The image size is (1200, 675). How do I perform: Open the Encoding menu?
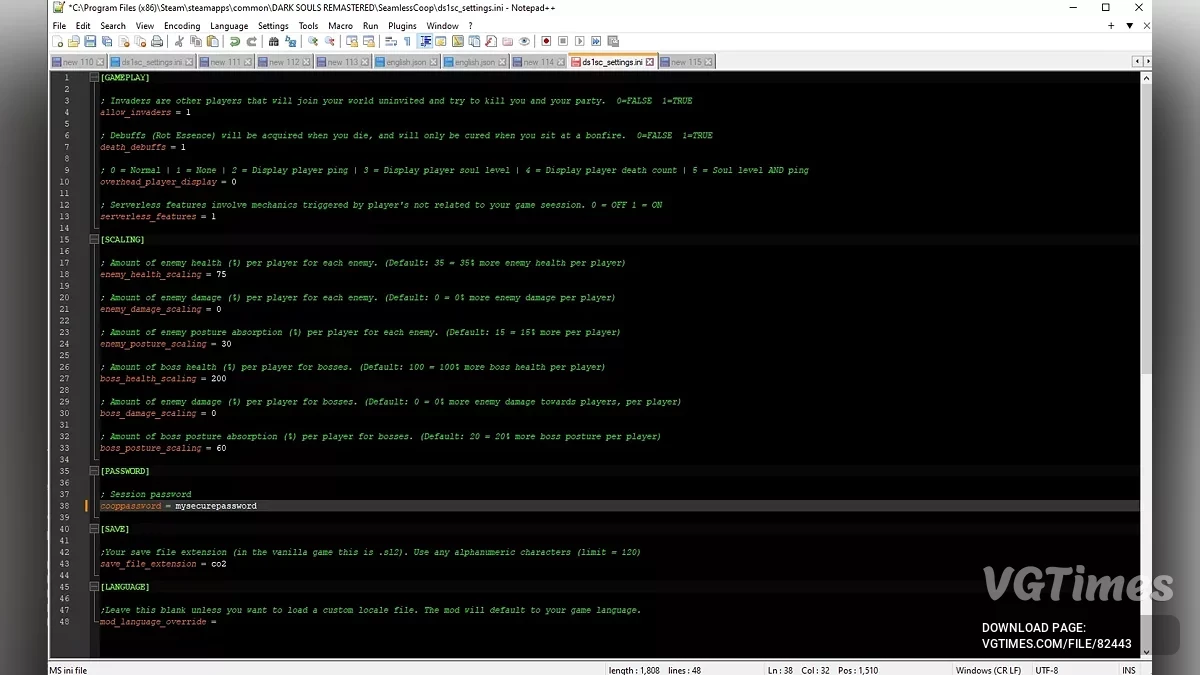[182, 26]
